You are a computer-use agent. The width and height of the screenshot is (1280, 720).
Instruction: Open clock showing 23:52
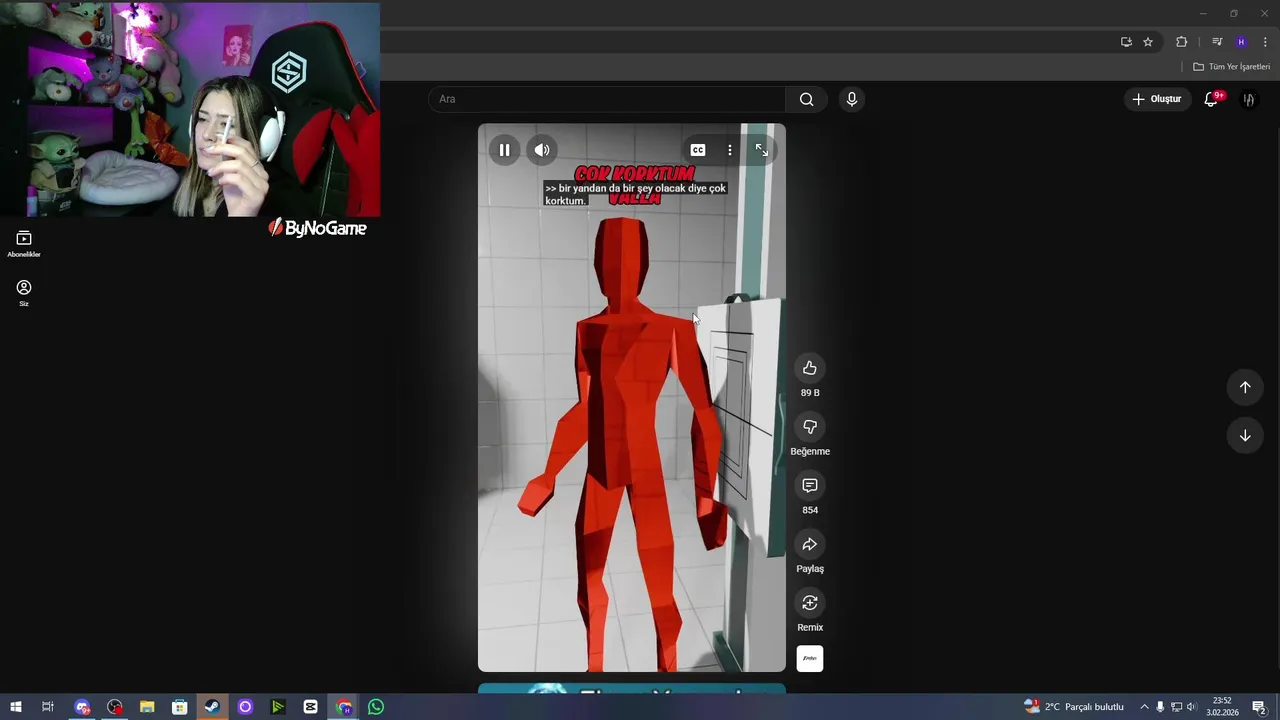tap(1222, 707)
